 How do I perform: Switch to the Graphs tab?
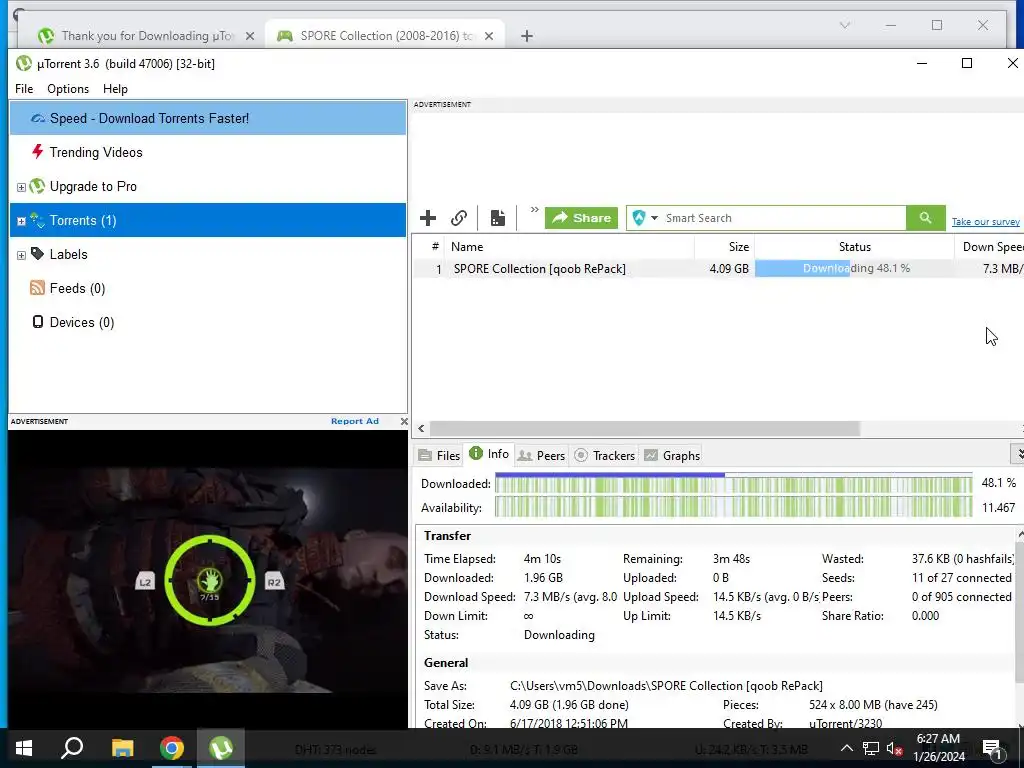[672, 456]
